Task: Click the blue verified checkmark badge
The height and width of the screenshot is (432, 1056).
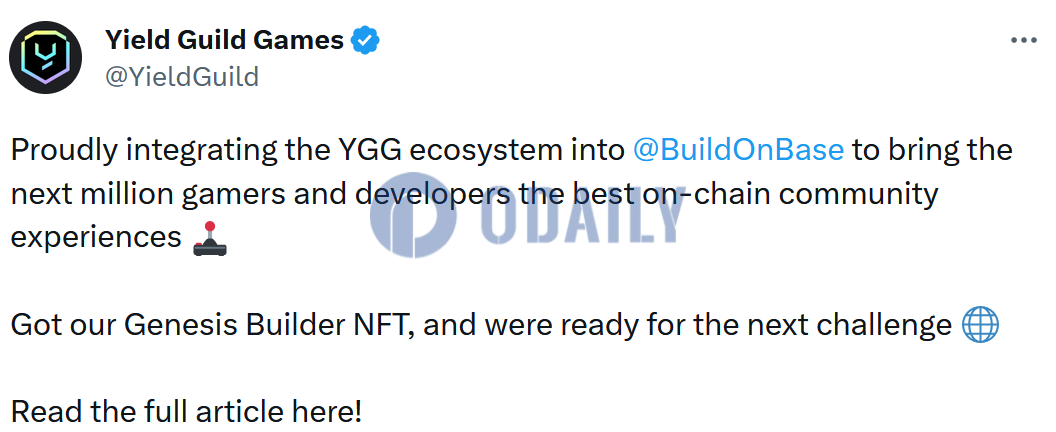Action: pyautogui.click(x=366, y=41)
